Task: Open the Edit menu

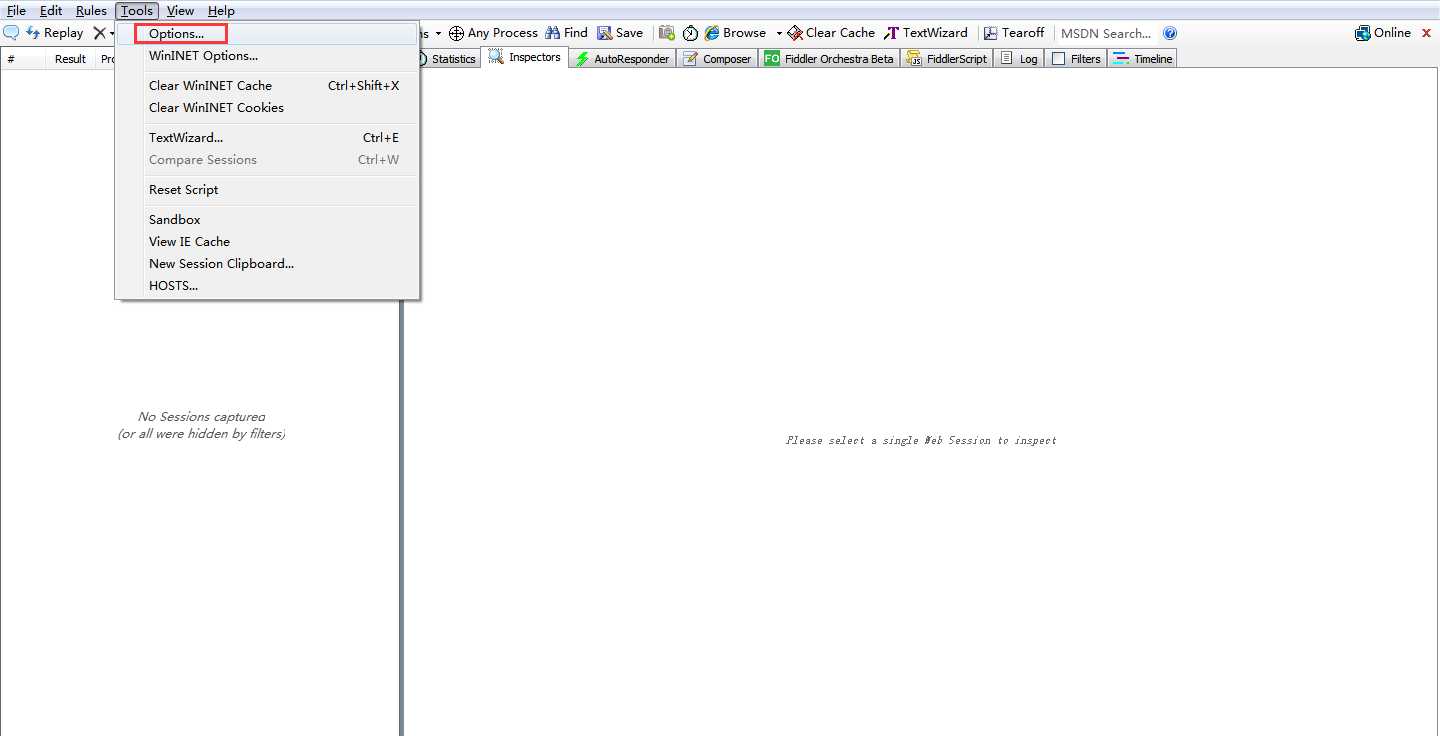Action: coord(51,11)
